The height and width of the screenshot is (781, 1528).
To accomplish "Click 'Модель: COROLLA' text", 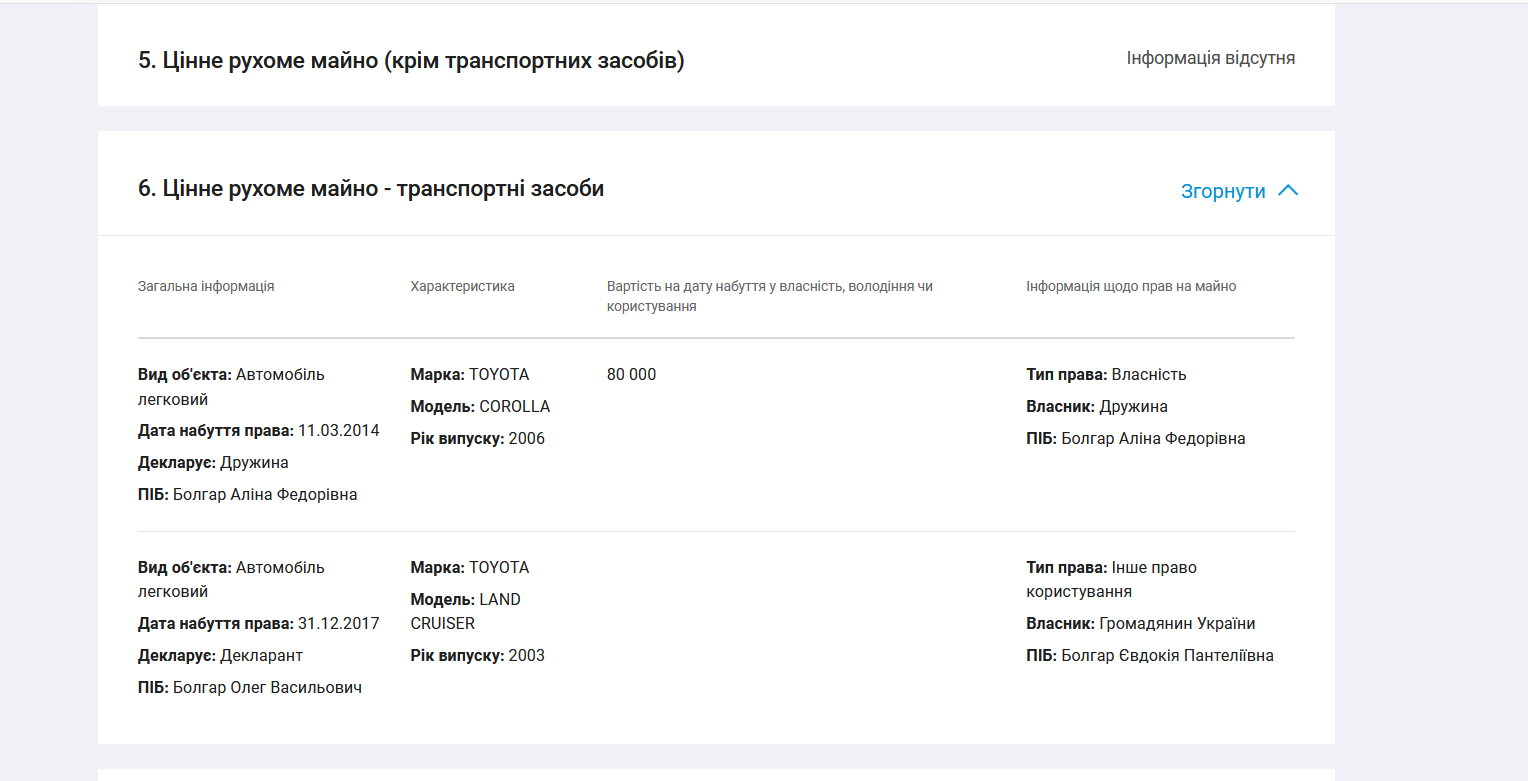I will pyautogui.click(x=480, y=406).
